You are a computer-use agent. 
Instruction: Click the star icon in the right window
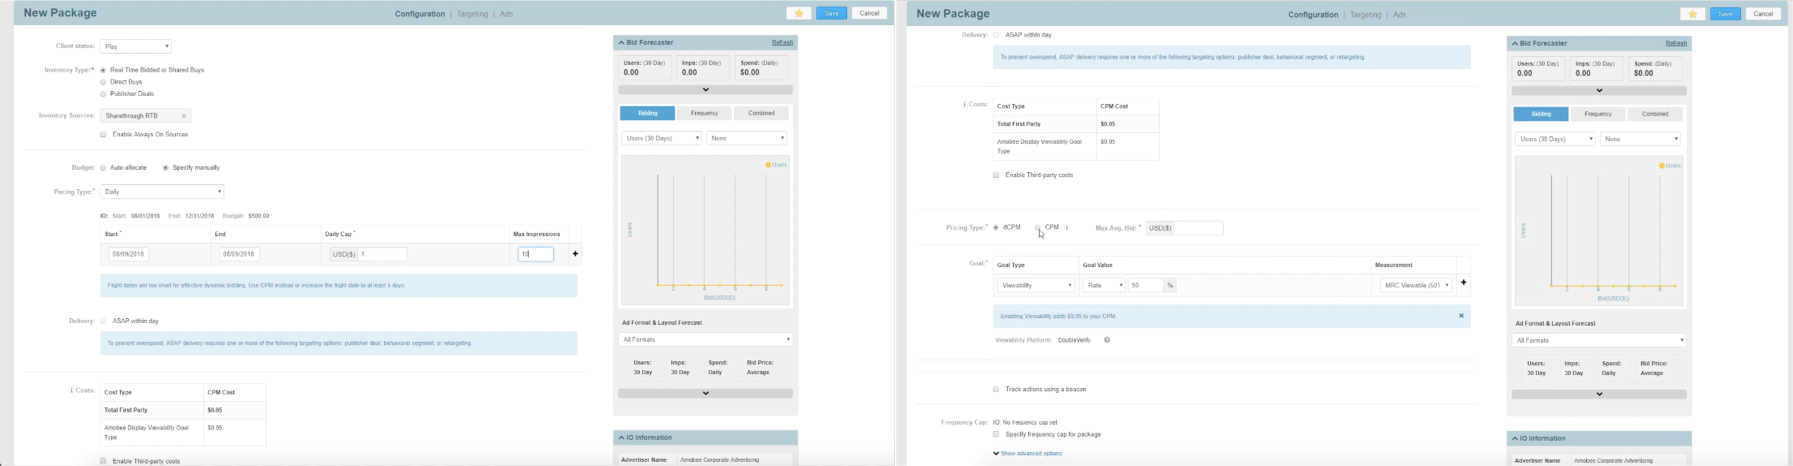coord(1692,14)
